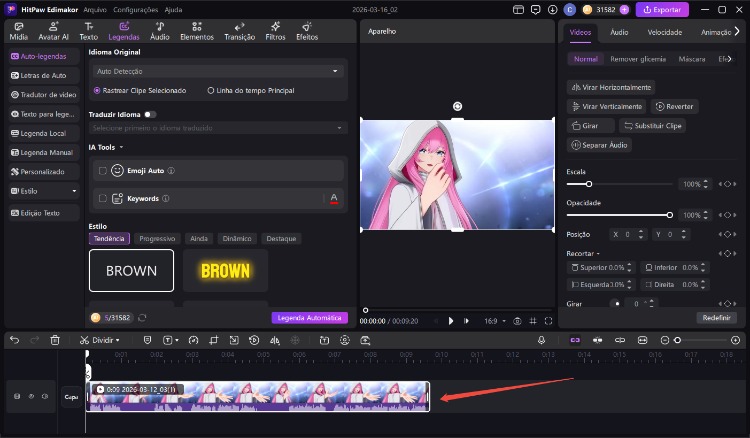Click Virar Horizontalmente button
This screenshot has height=438, width=750.
[x=611, y=88]
